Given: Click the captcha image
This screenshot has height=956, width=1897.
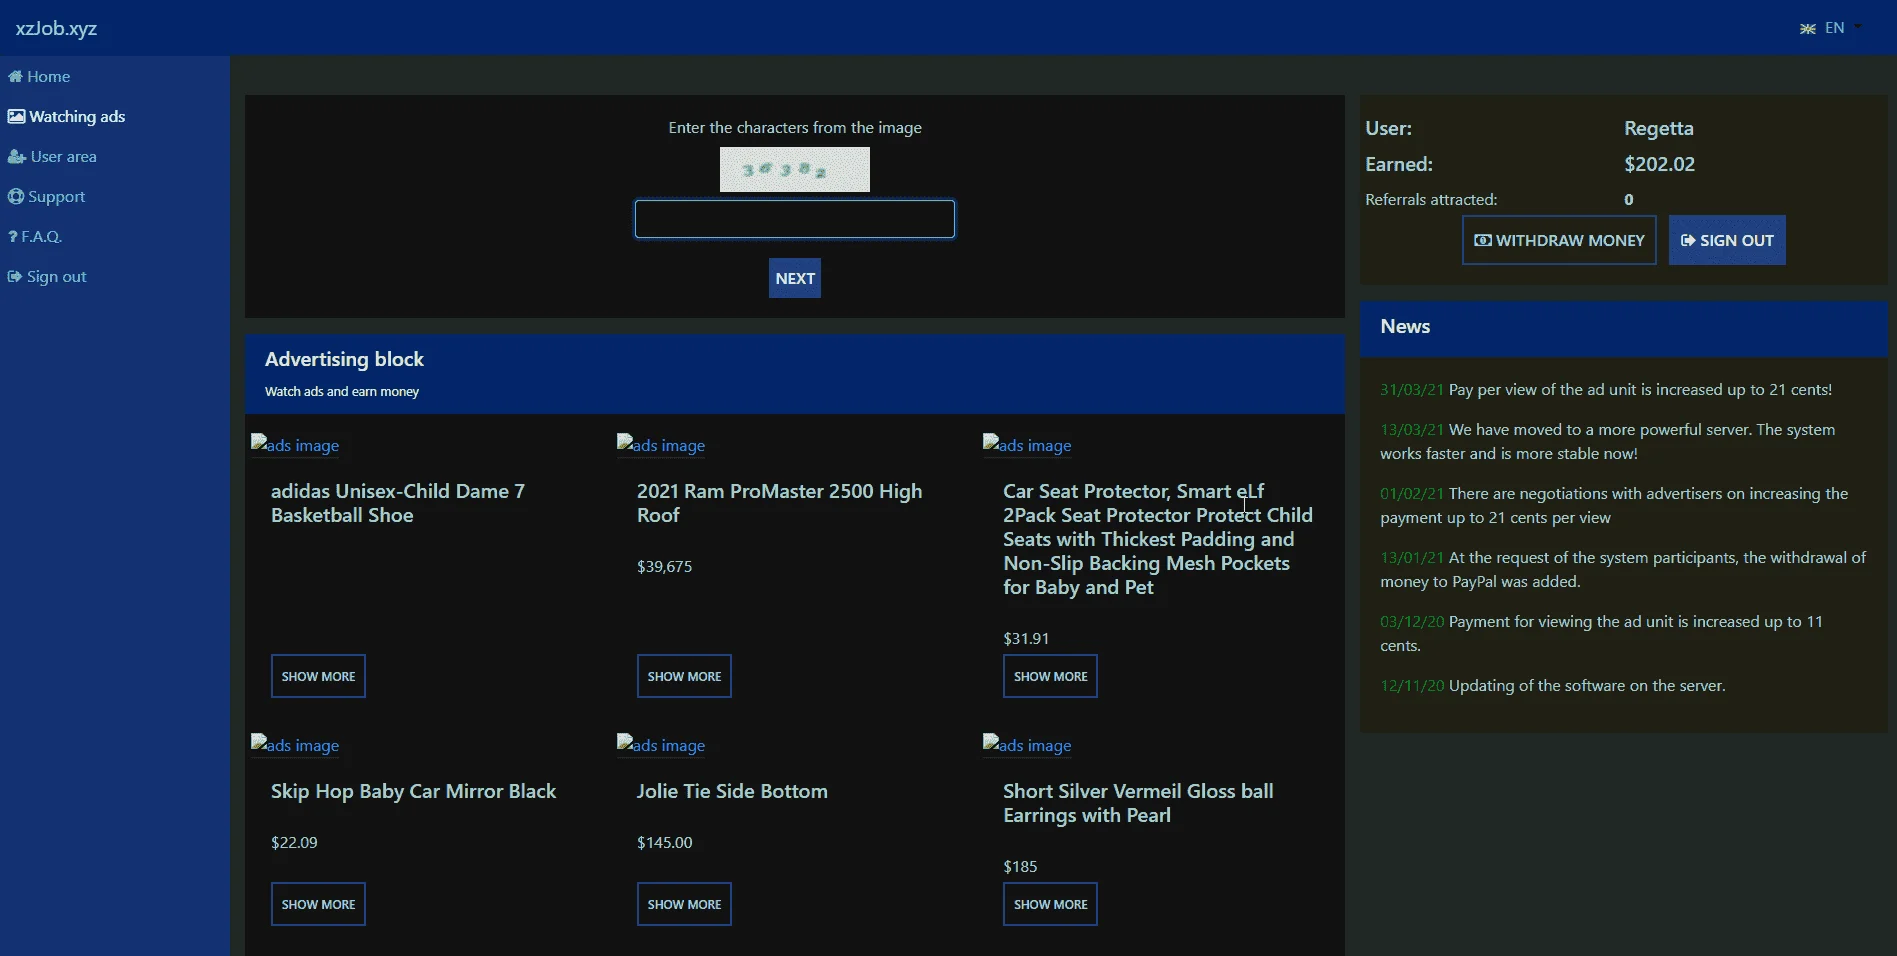Looking at the screenshot, I should tap(795, 170).
